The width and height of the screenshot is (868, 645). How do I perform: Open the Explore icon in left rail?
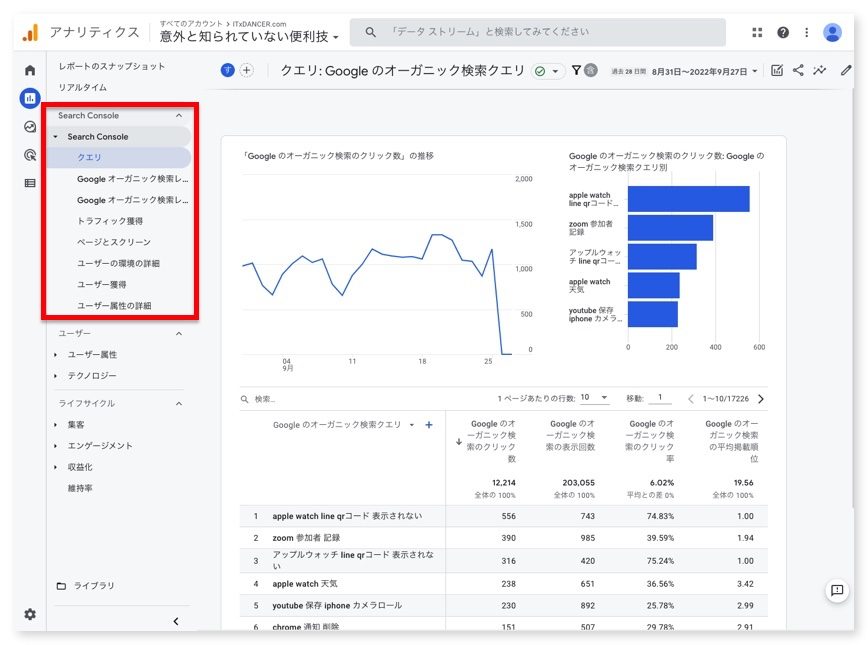point(30,127)
